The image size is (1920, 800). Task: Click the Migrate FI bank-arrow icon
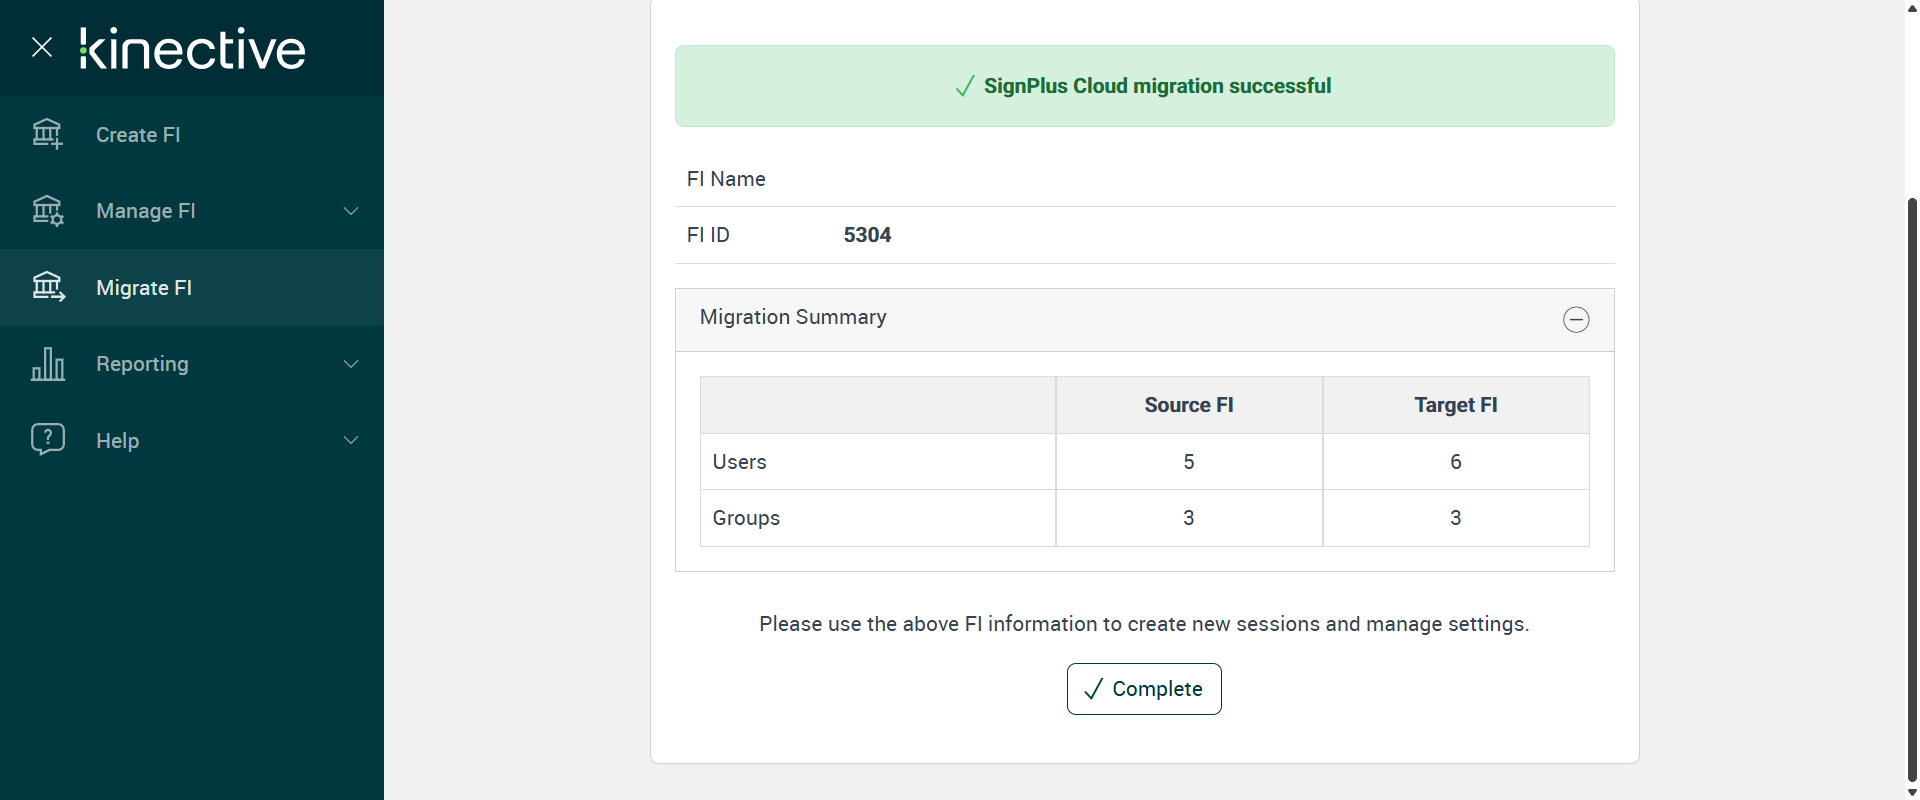click(47, 287)
